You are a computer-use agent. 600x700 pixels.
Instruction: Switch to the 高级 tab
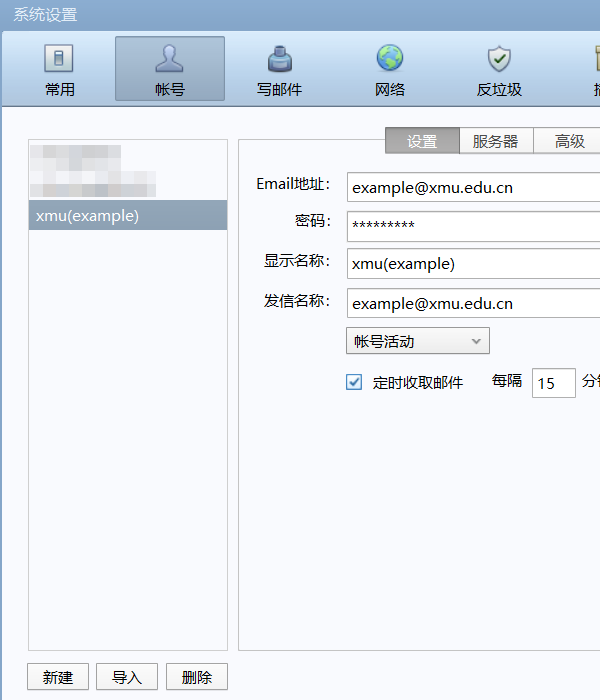pos(570,141)
